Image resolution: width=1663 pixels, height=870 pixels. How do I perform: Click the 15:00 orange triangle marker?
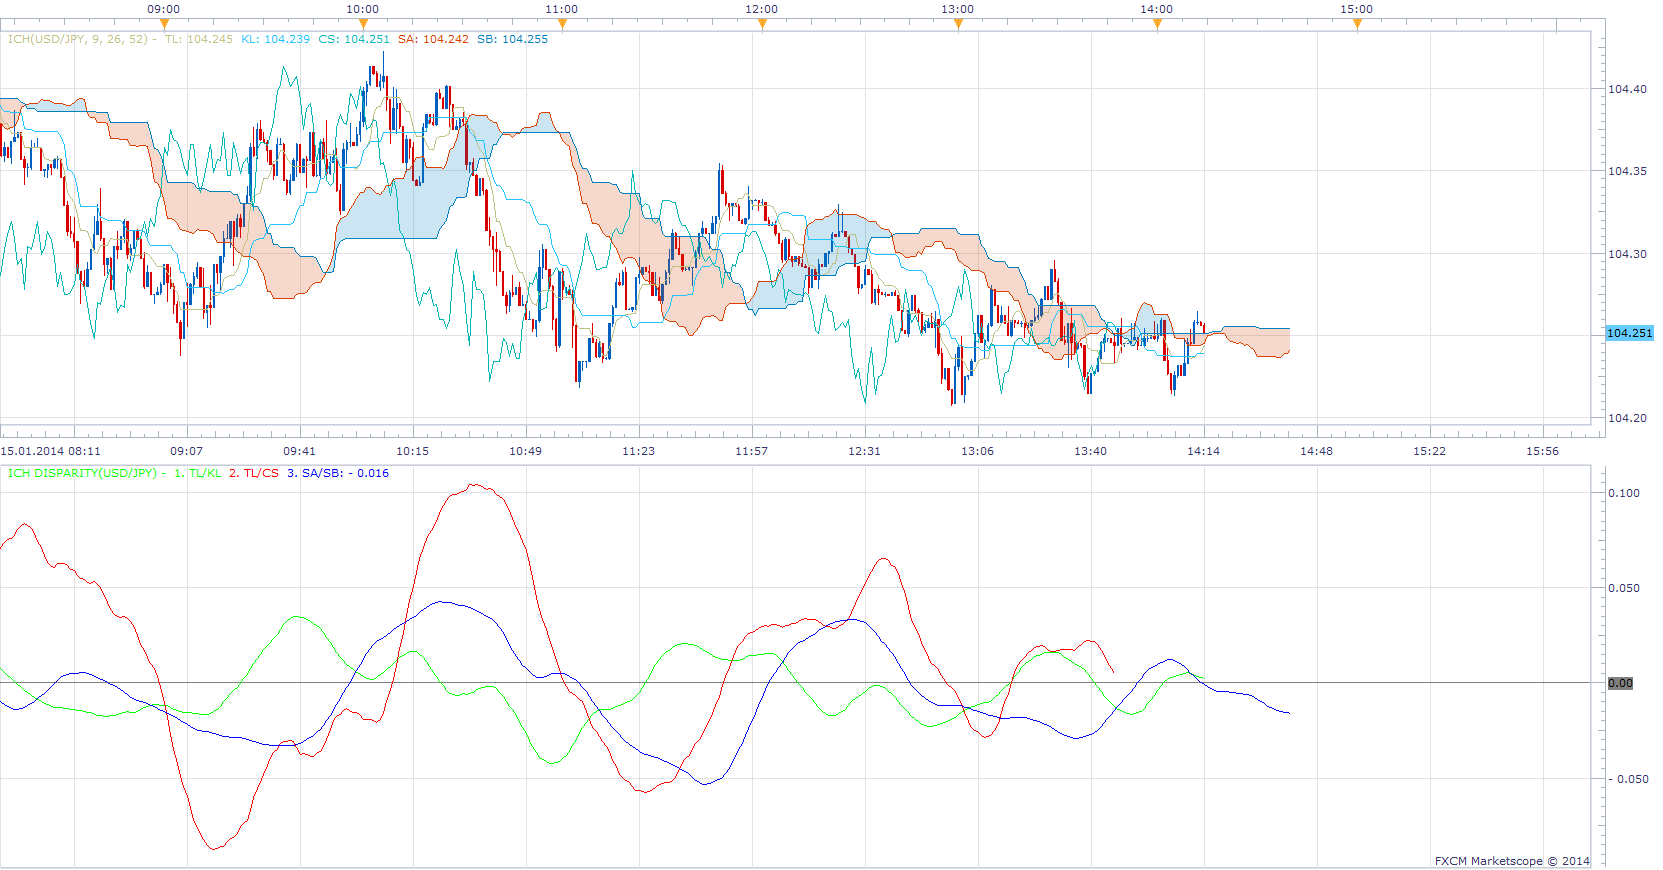[x=1357, y=24]
